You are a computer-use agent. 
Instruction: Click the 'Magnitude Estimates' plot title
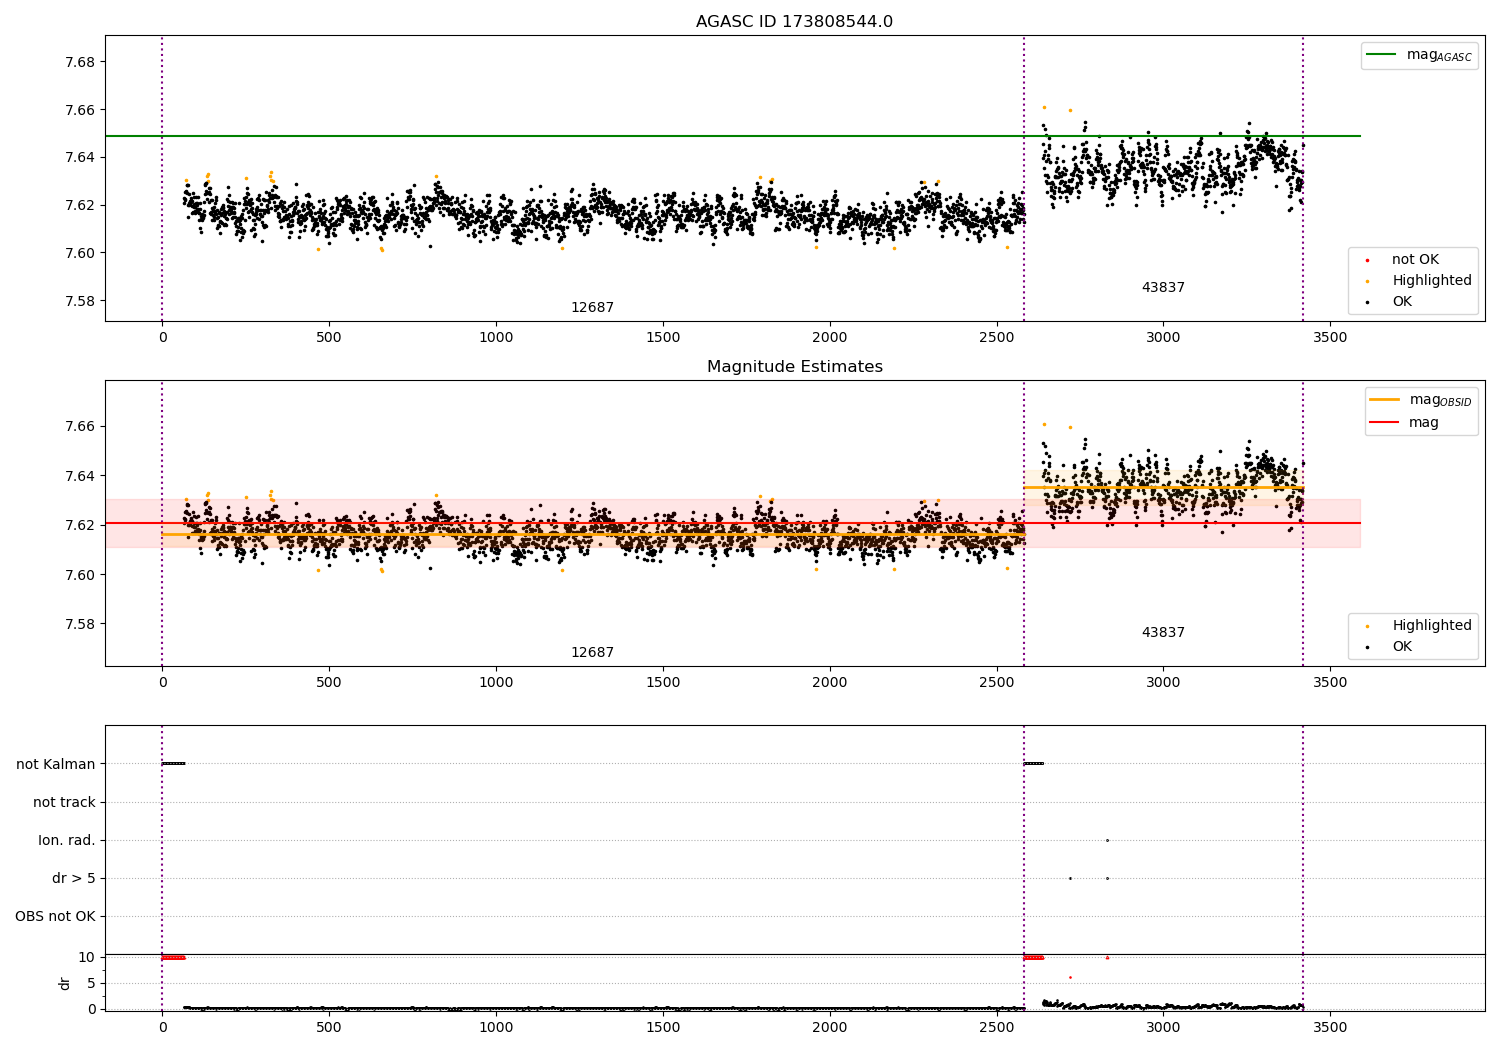[794, 367]
